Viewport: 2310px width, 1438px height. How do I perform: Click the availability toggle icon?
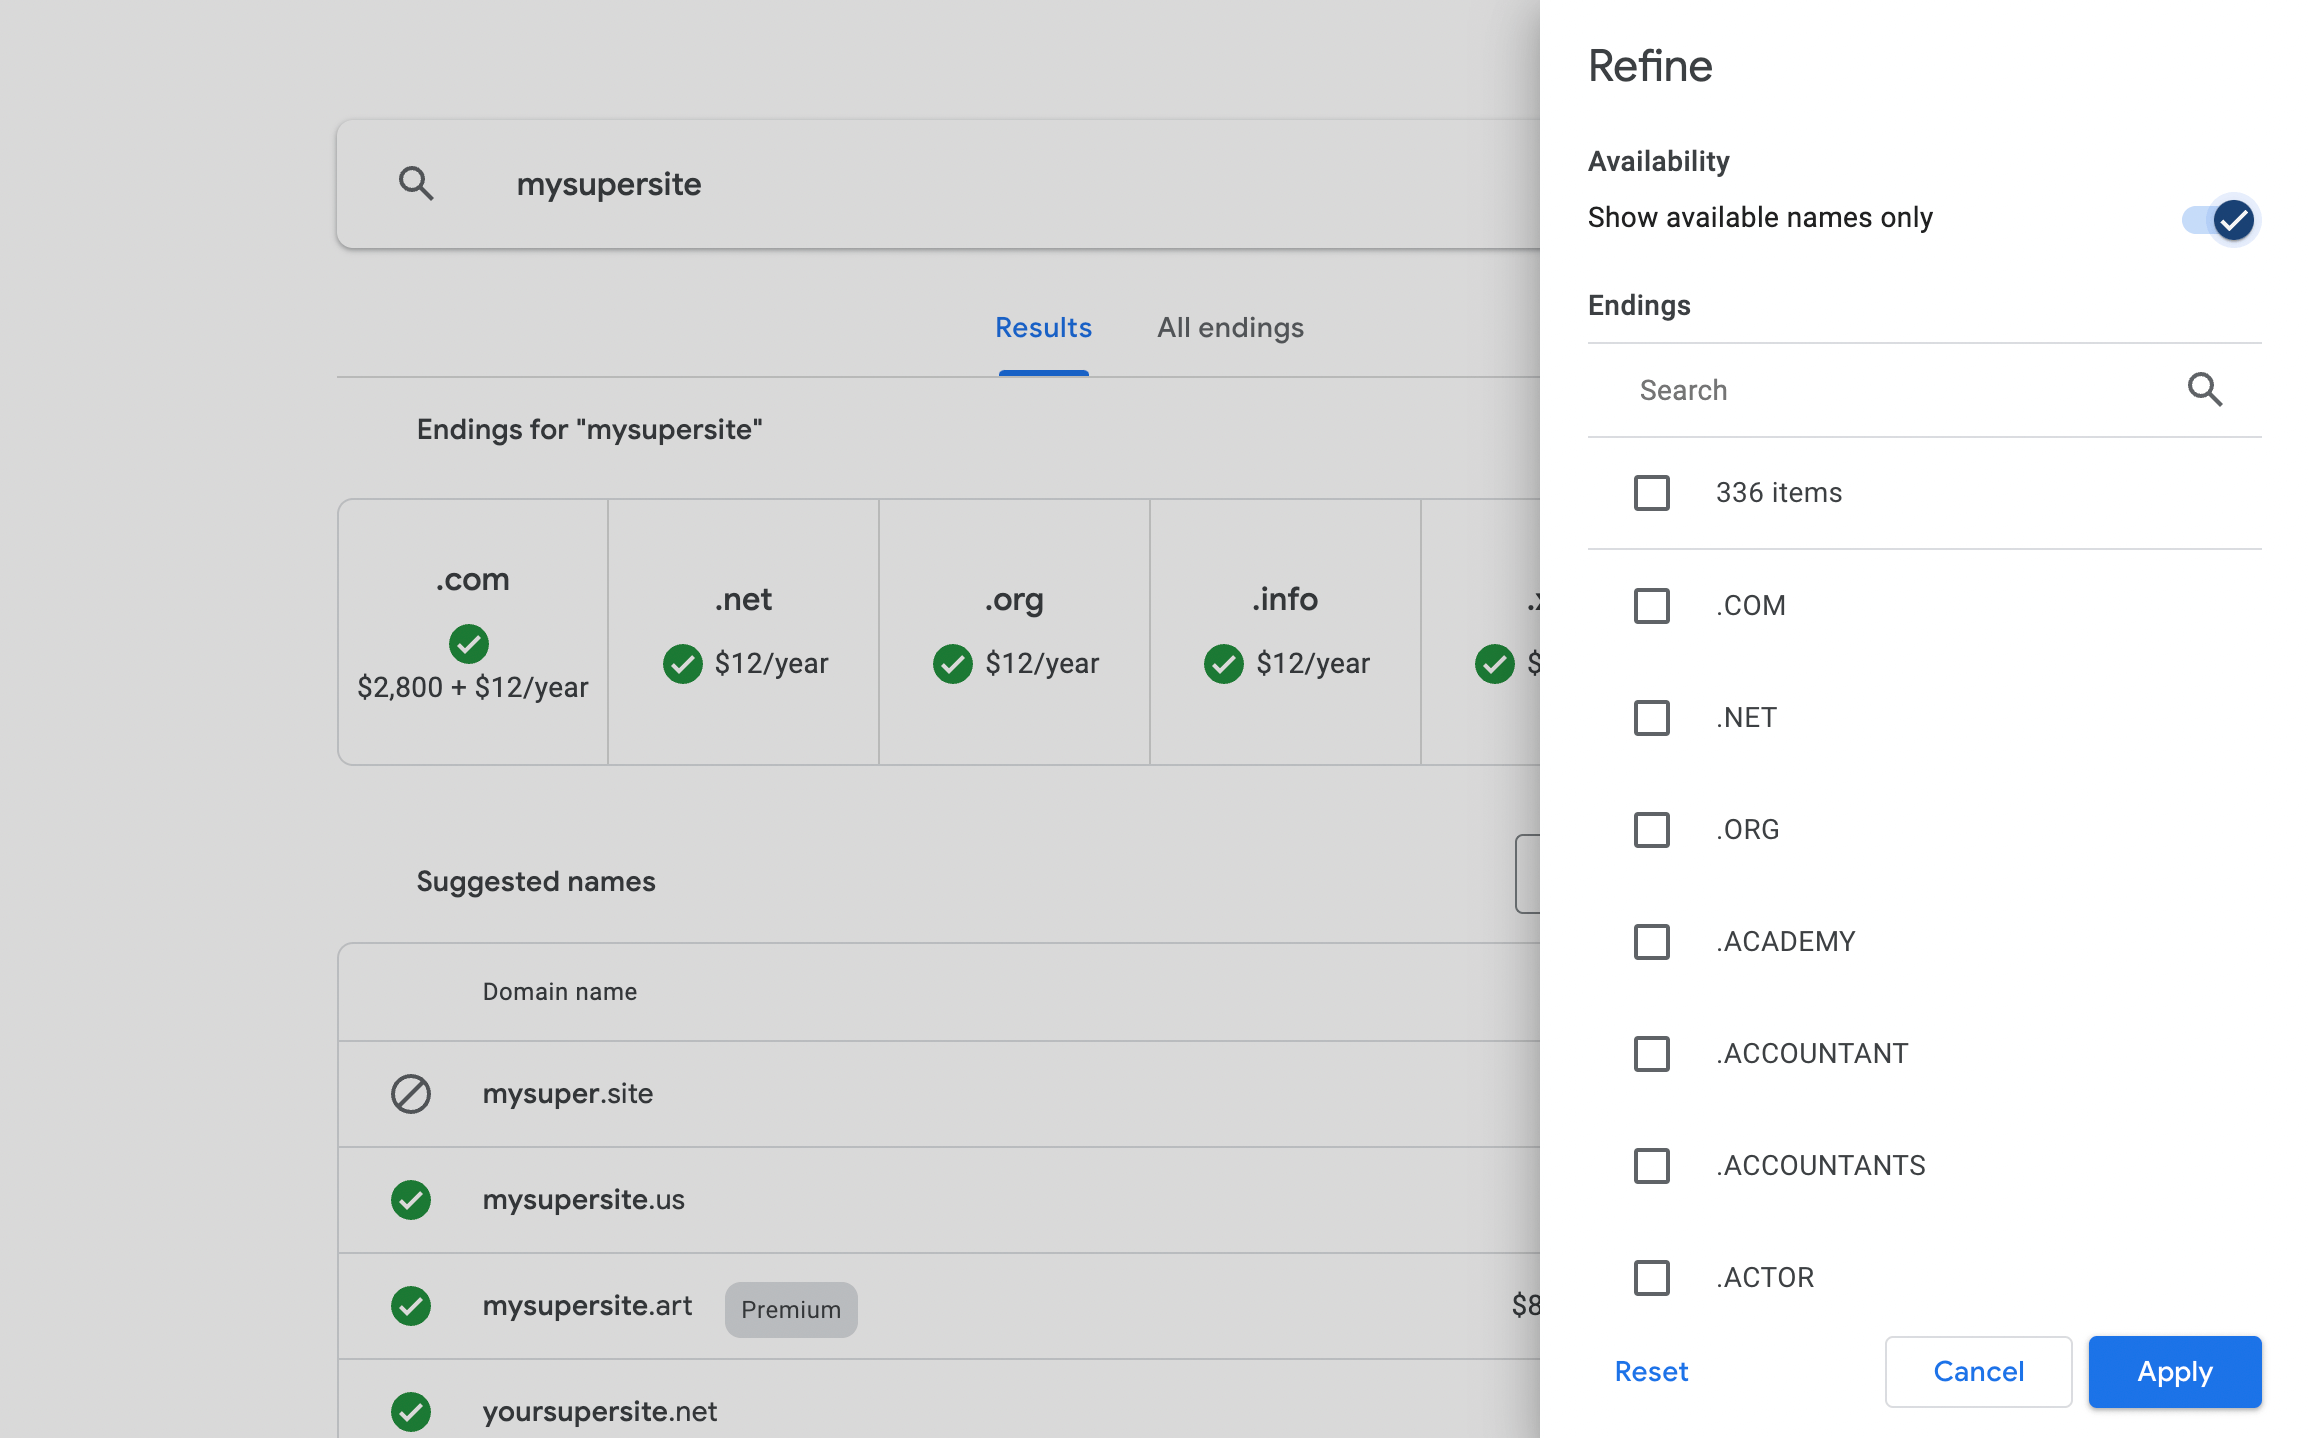[2232, 219]
